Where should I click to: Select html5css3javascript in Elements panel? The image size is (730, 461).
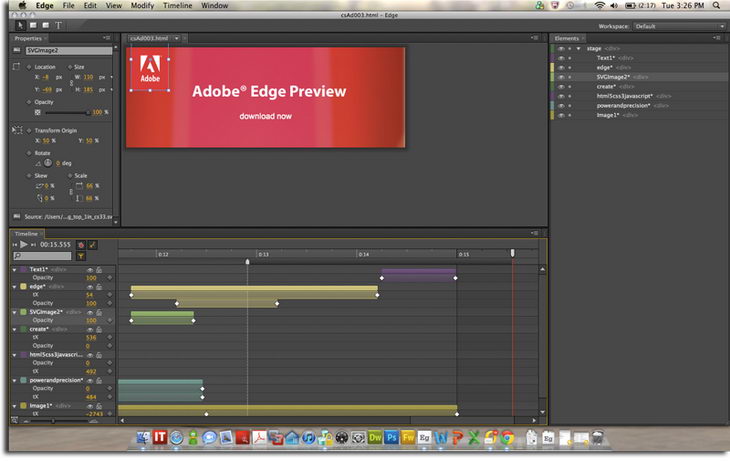[x=624, y=96]
